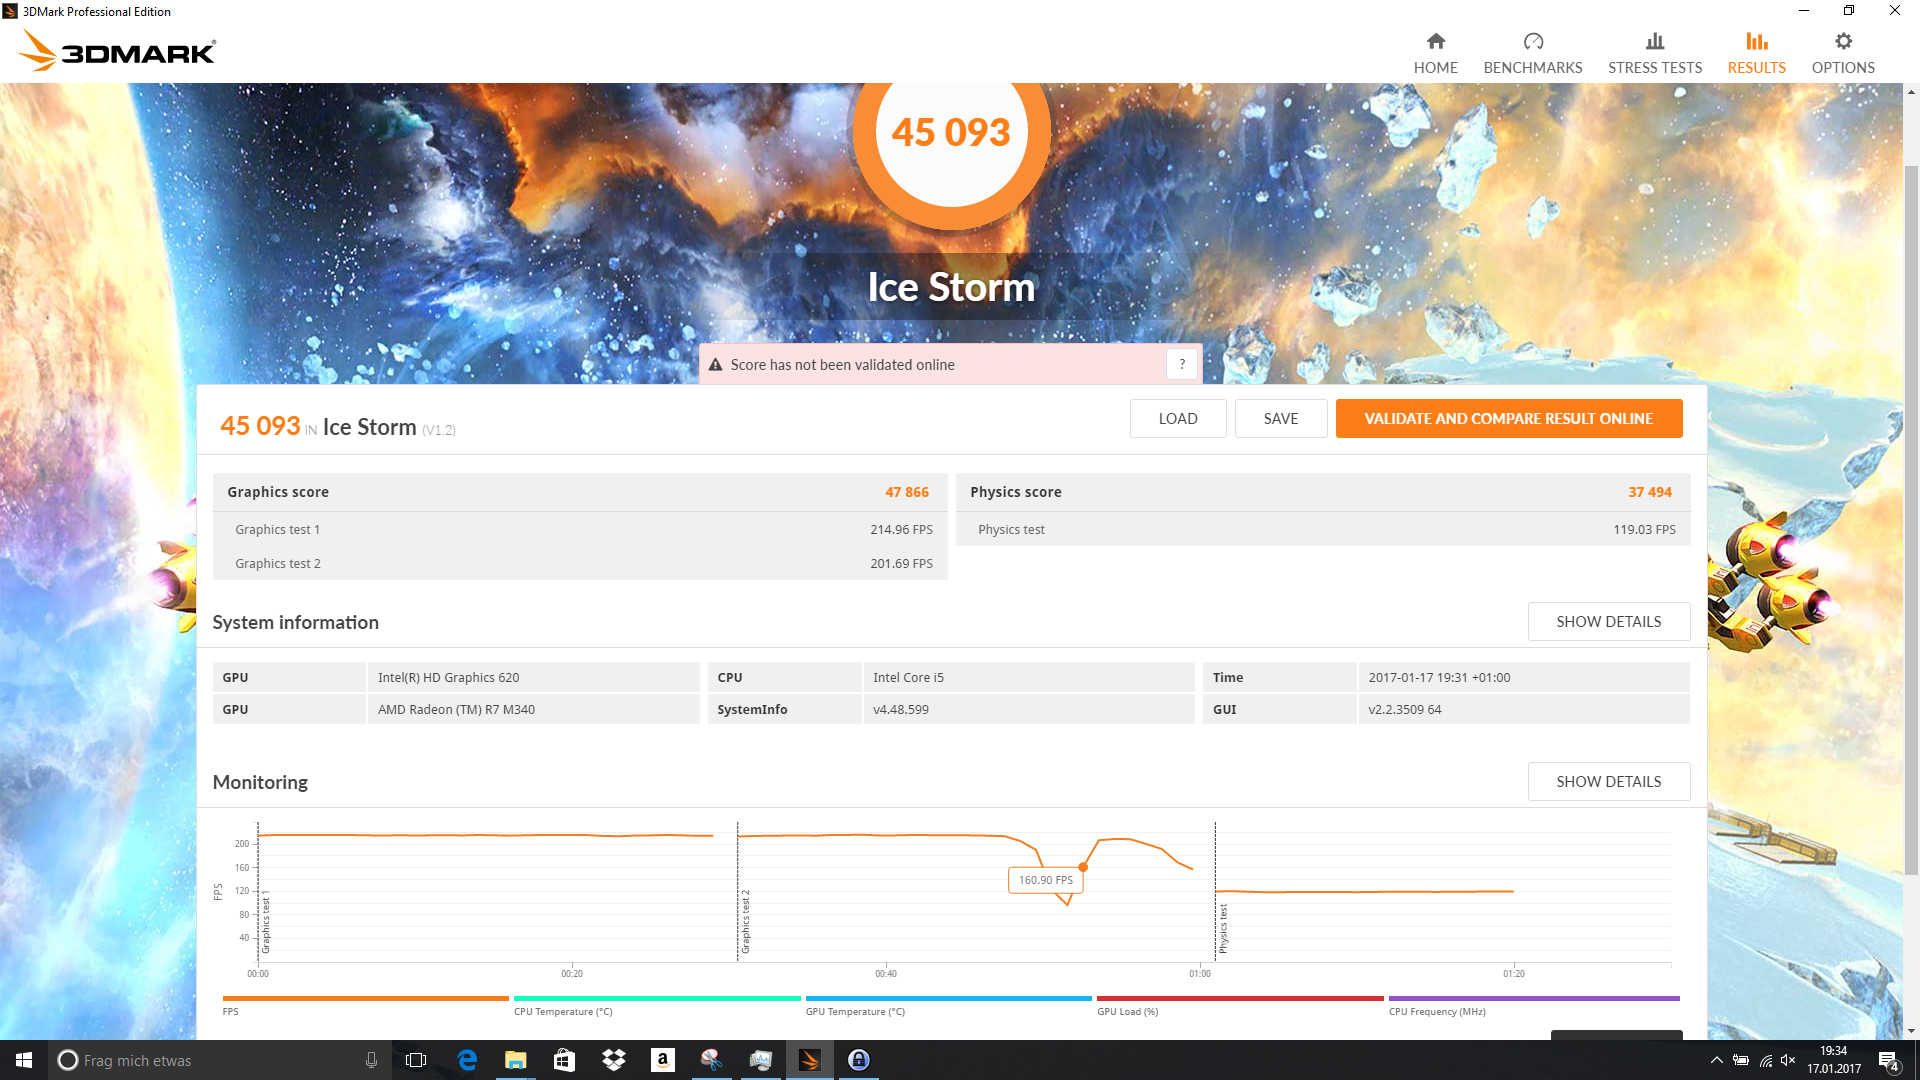This screenshot has width=1920, height=1080.
Task: Open the OPTIONS tab
Action: tap(1842, 53)
